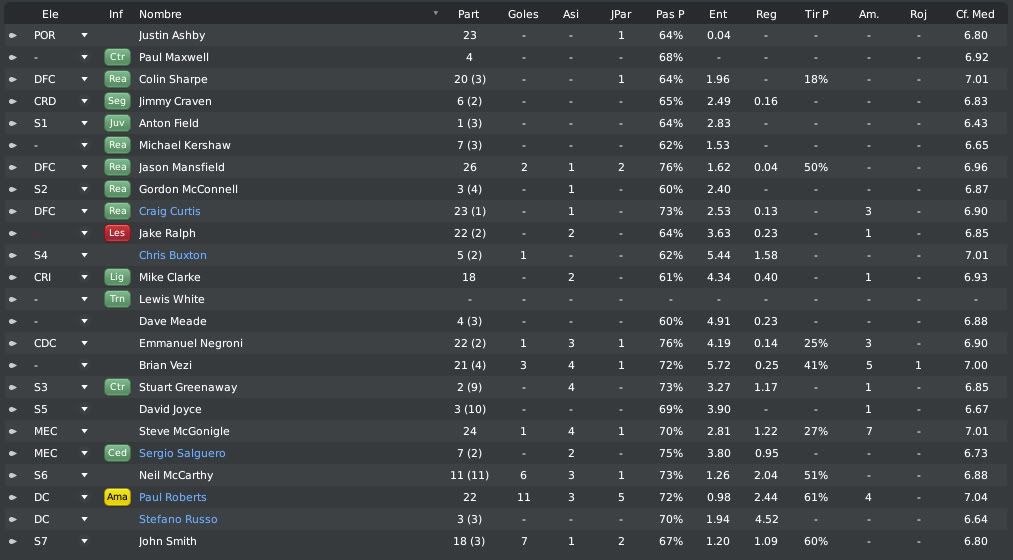Select the Brian Vezi player row
1013x560 pixels.
506,365
